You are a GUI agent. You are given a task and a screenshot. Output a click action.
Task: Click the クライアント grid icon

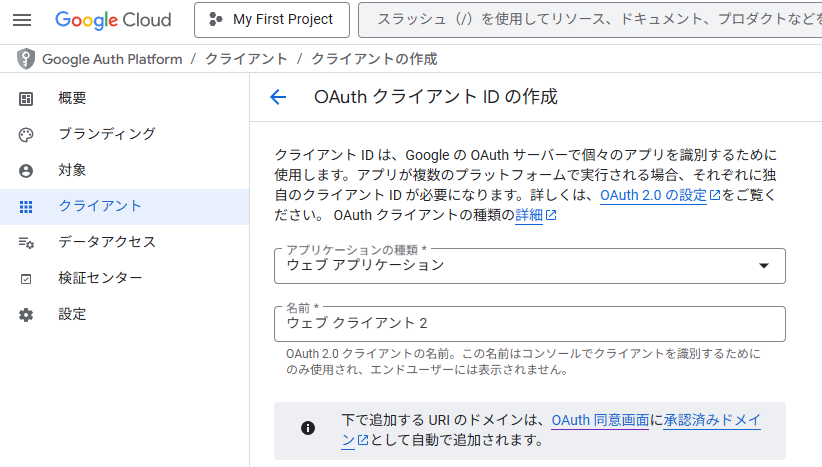click(x=26, y=207)
